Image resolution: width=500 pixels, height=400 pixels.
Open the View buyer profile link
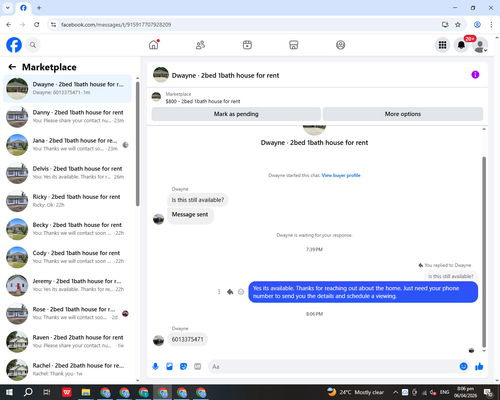coord(341,175)
